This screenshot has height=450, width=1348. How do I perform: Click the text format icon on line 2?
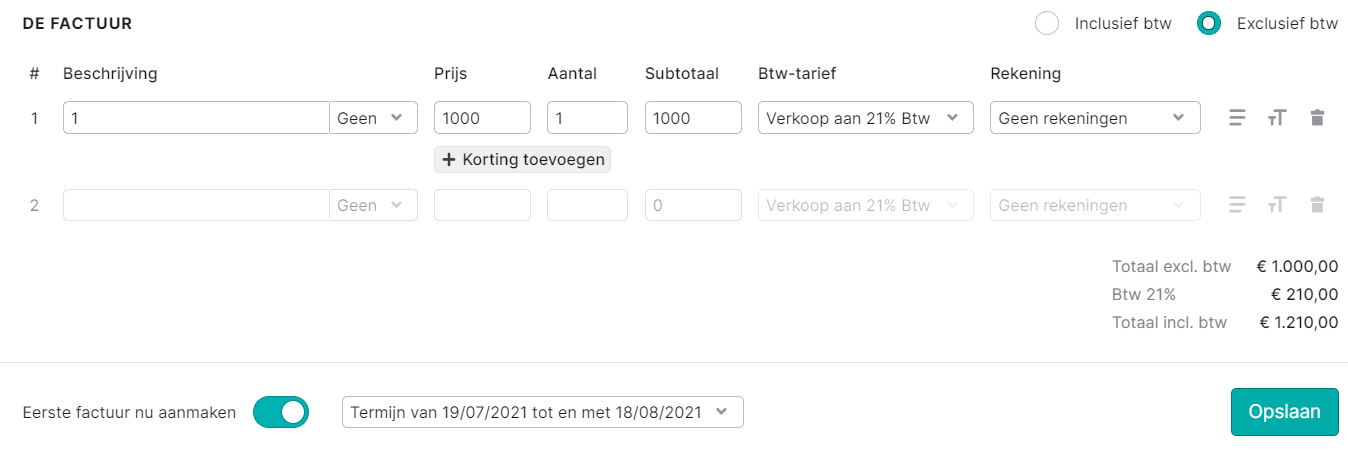(x=1276, y=205)
